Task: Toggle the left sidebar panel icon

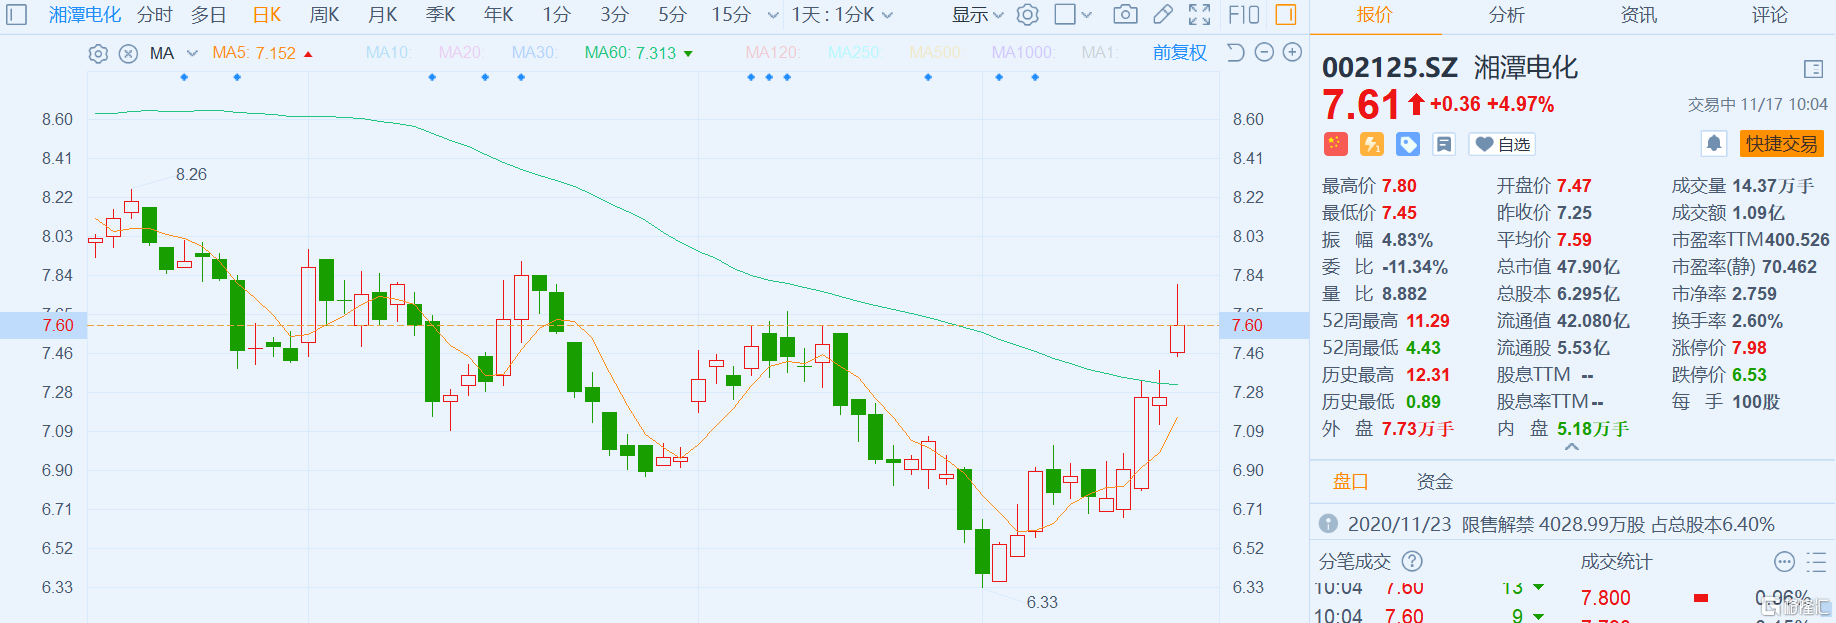Action: 17,15
